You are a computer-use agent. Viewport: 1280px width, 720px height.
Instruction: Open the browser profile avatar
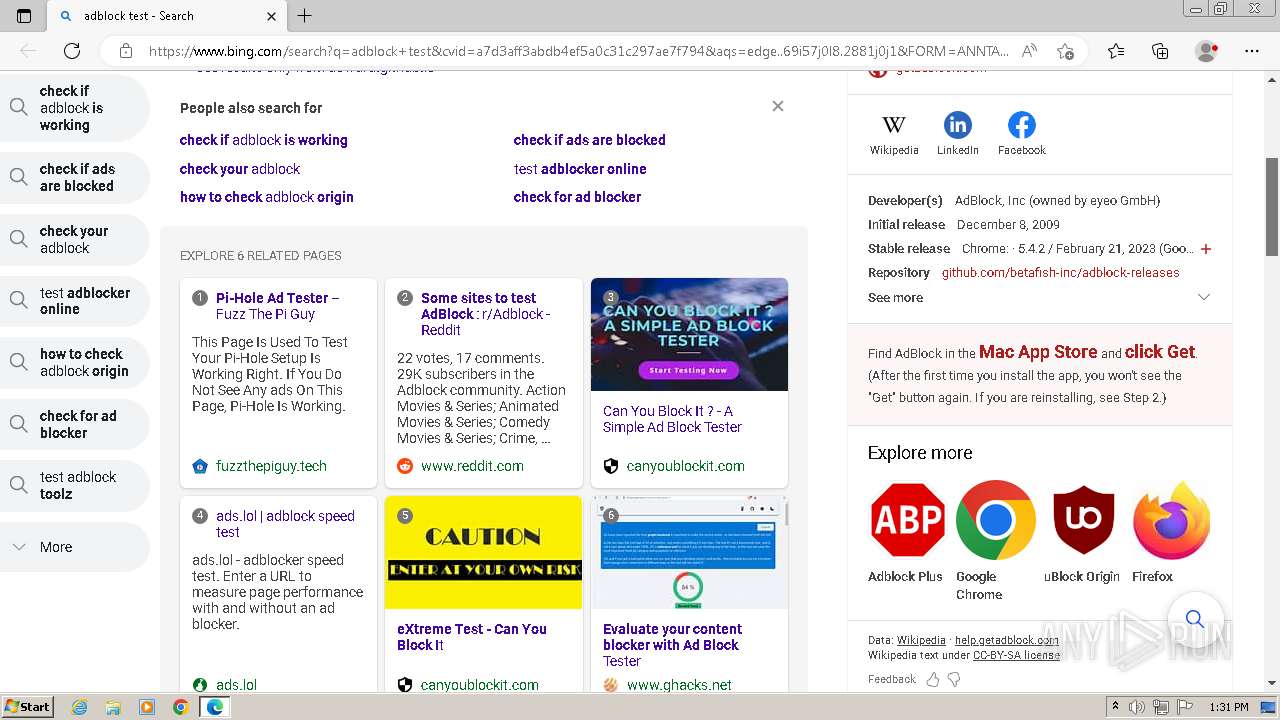click(x=1207, y=51)
